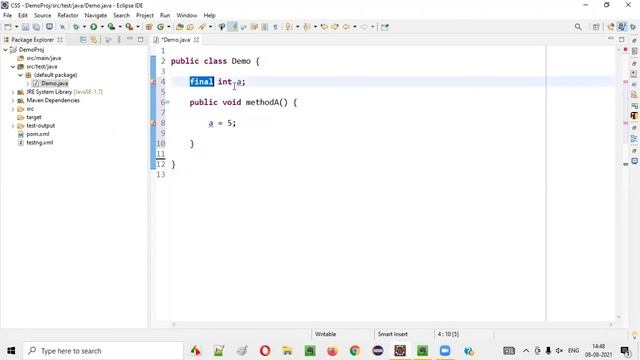
Task: Click the editor horizontal scrollbar
Action: (392, 324)
